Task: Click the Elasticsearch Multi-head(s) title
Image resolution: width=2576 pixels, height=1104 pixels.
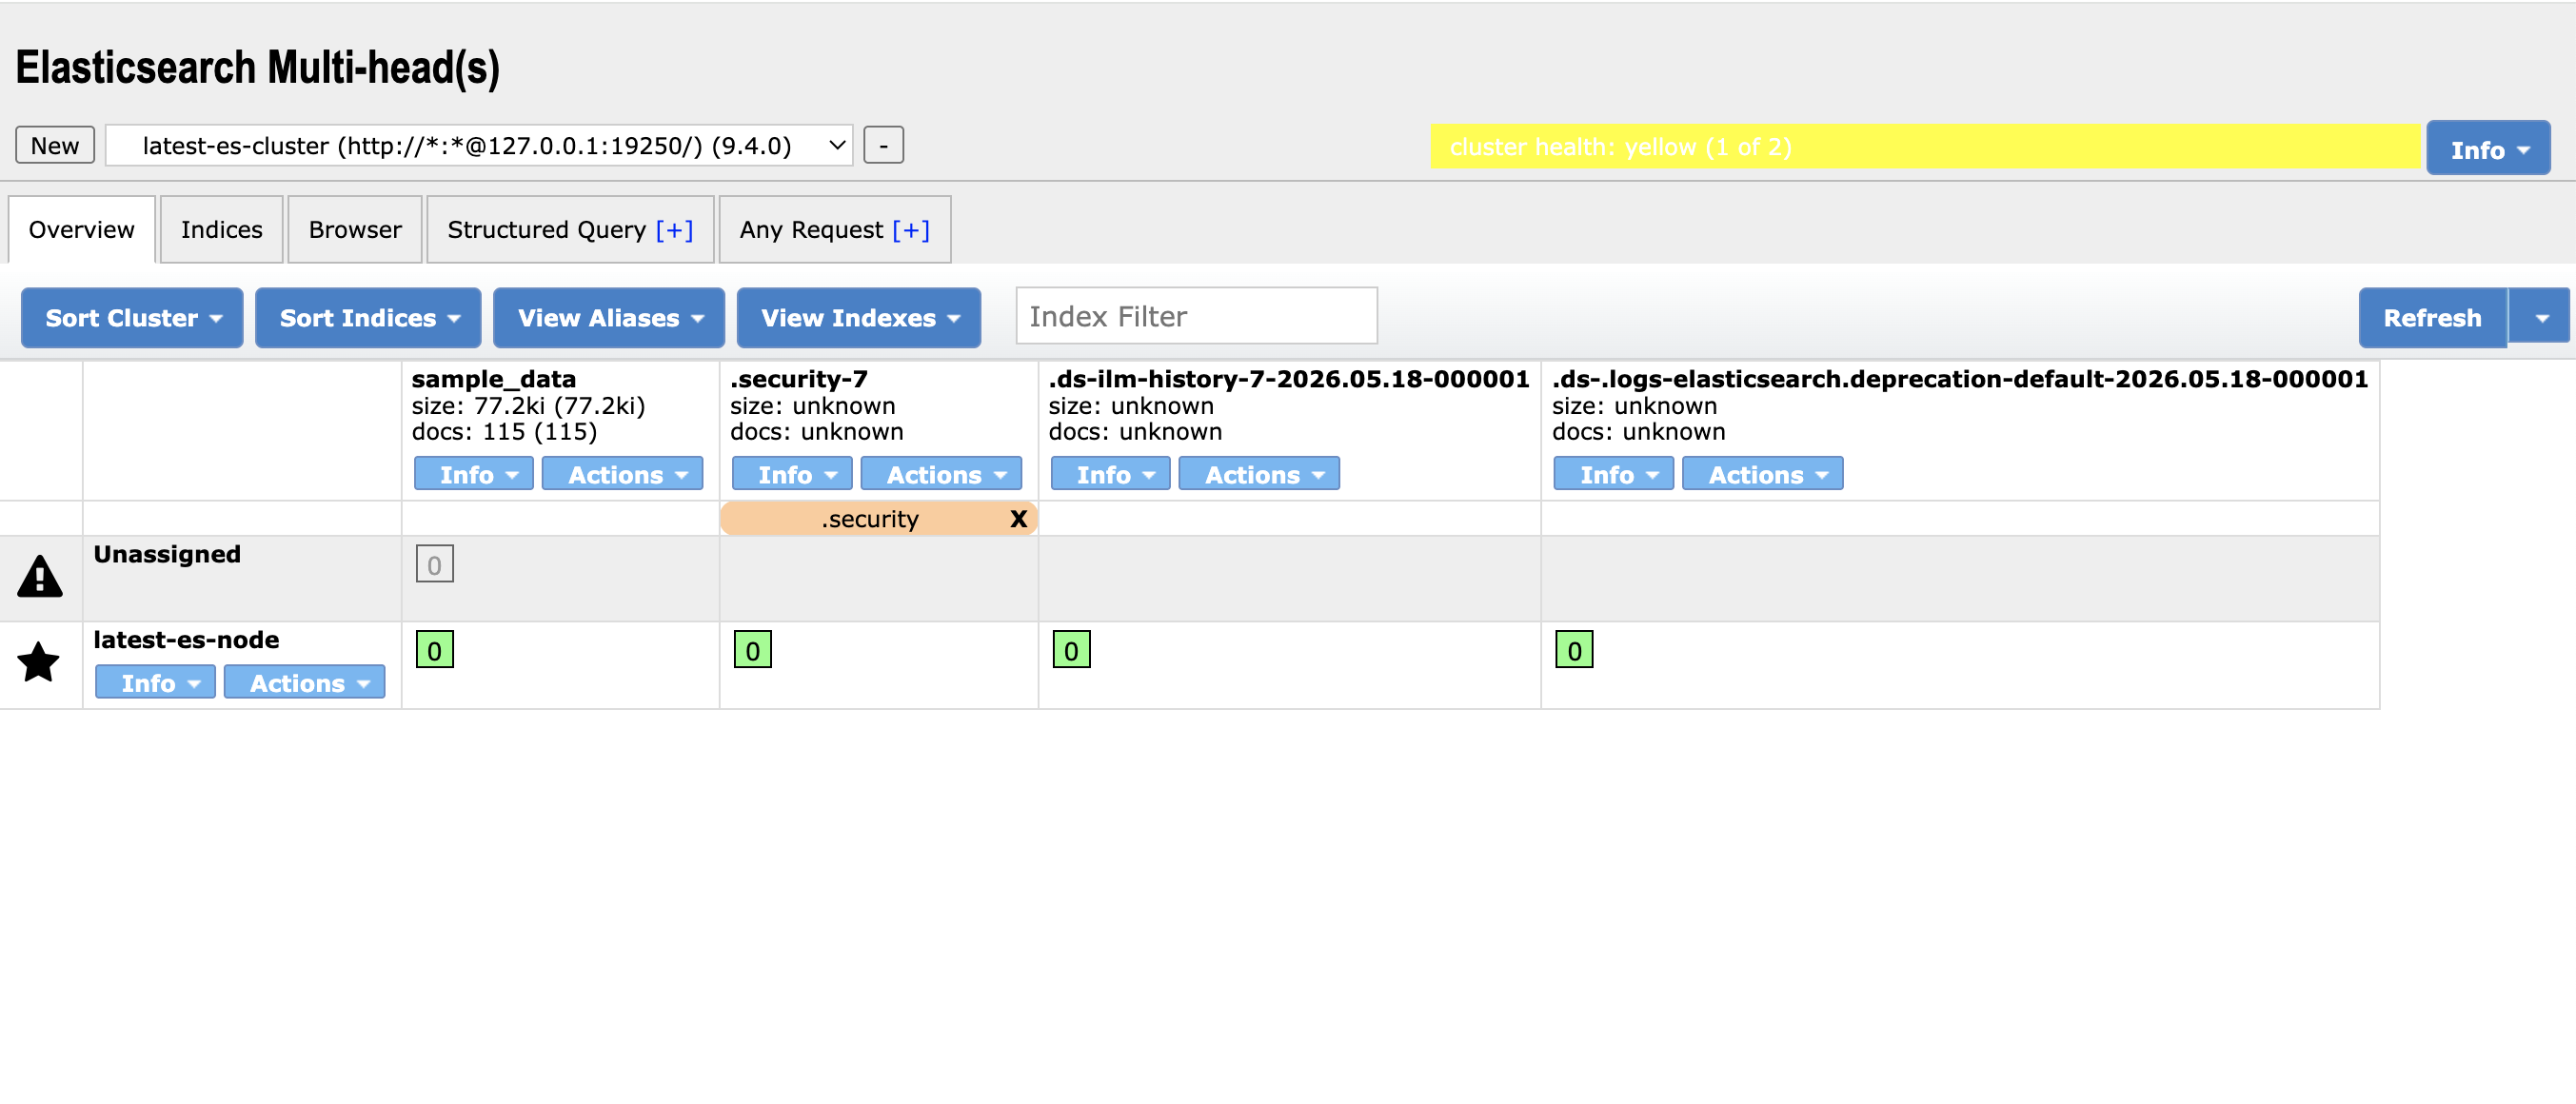Action: [x=258, y=68]
